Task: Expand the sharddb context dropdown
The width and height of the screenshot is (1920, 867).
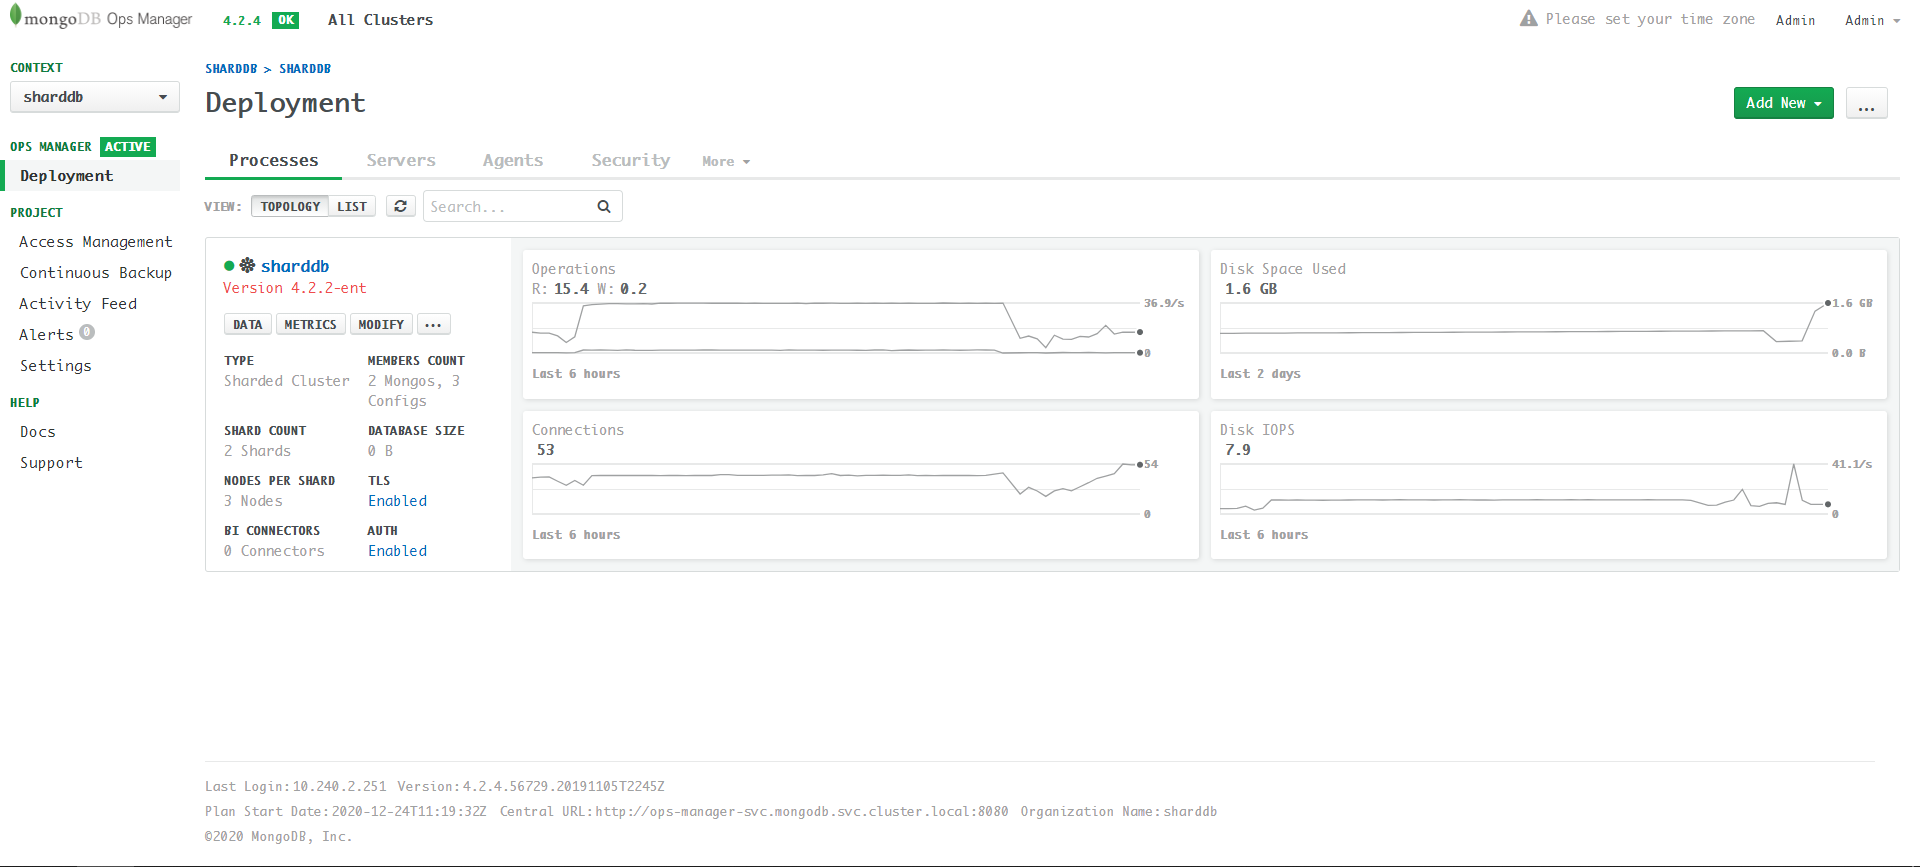Action: click(95, 97)
